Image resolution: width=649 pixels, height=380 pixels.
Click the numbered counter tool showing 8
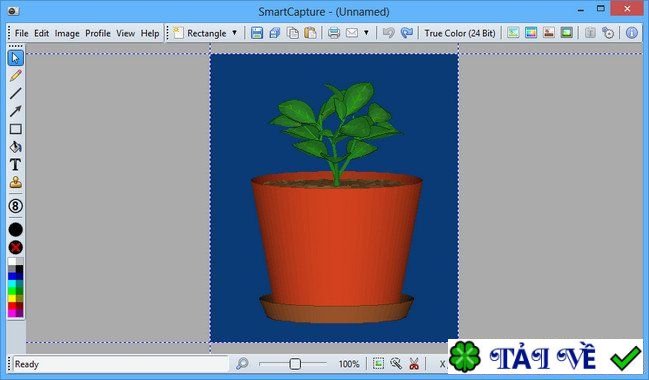15,206
